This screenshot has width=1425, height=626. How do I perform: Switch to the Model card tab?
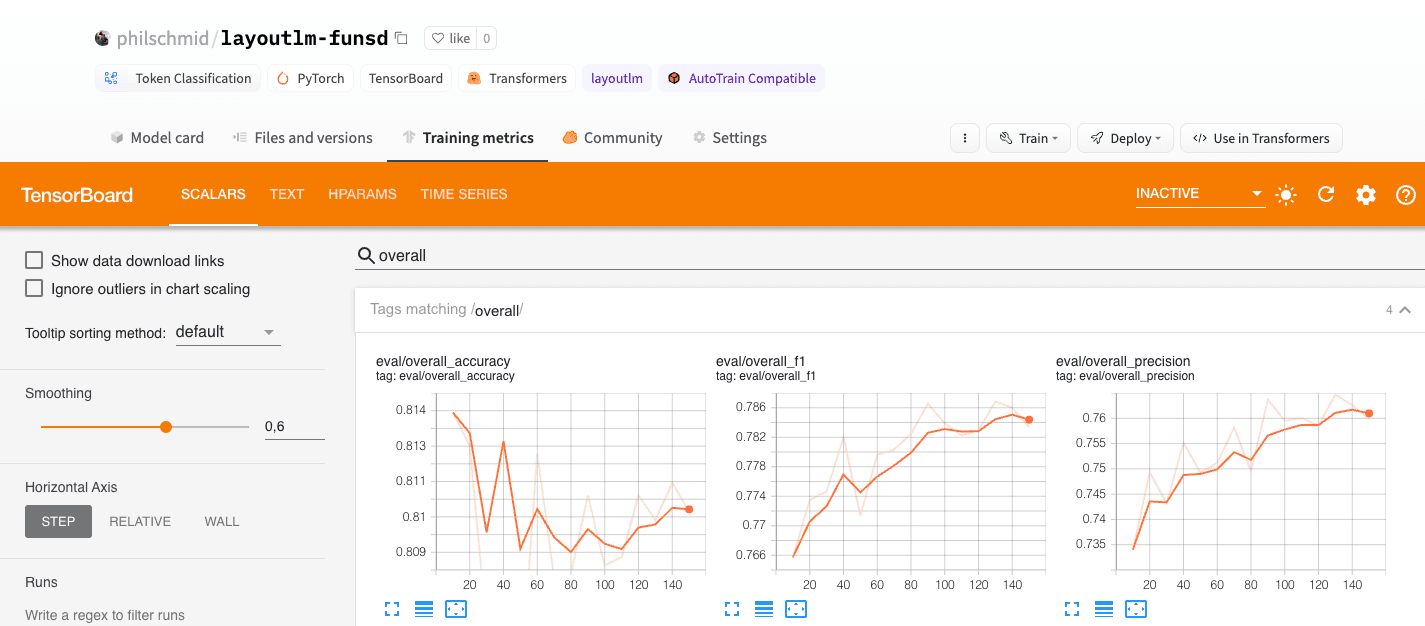[x=157, y=138]
